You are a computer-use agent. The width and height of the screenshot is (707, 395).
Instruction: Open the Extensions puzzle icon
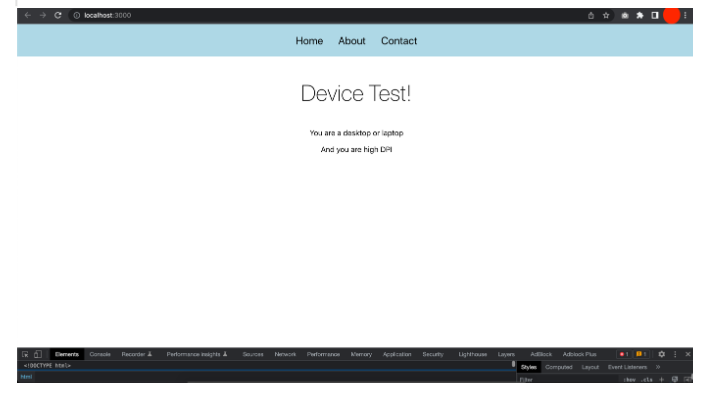click(640, 15)
